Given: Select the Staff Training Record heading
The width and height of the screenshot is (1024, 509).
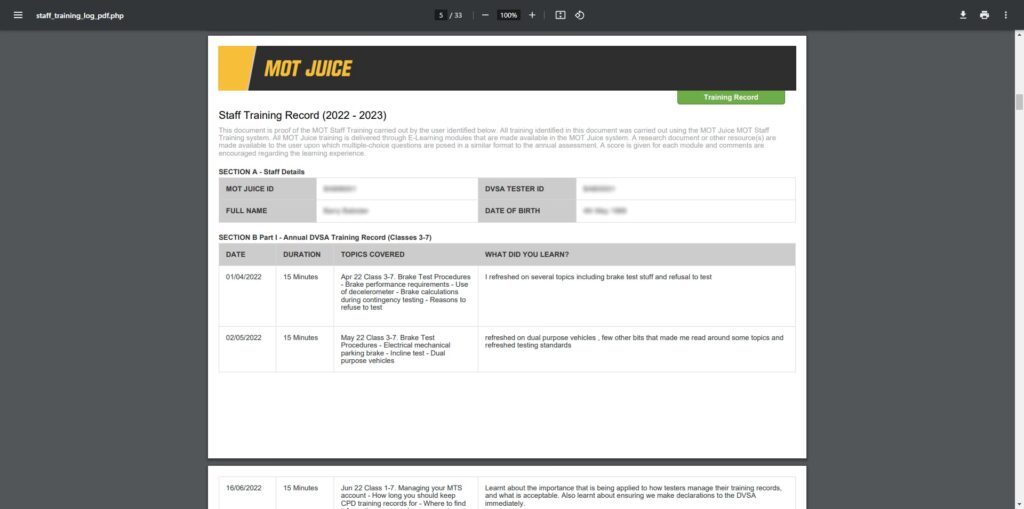Looking at the screenshot, I should coord(302,115).
